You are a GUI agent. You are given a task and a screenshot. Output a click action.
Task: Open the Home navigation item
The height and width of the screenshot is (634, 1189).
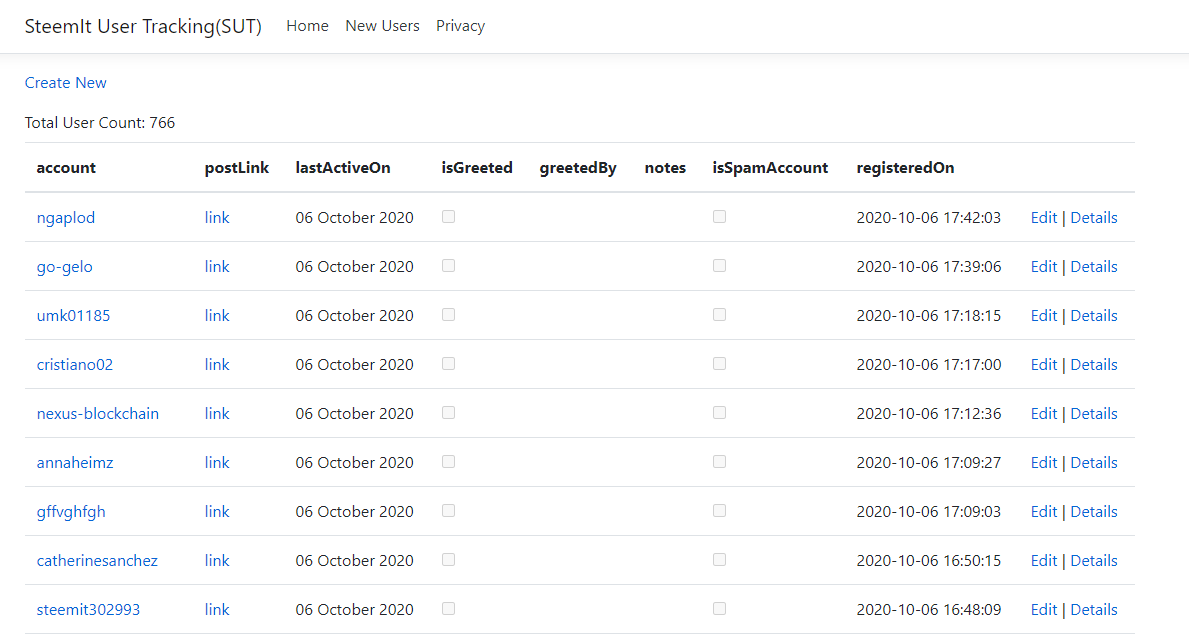point(307,26)
